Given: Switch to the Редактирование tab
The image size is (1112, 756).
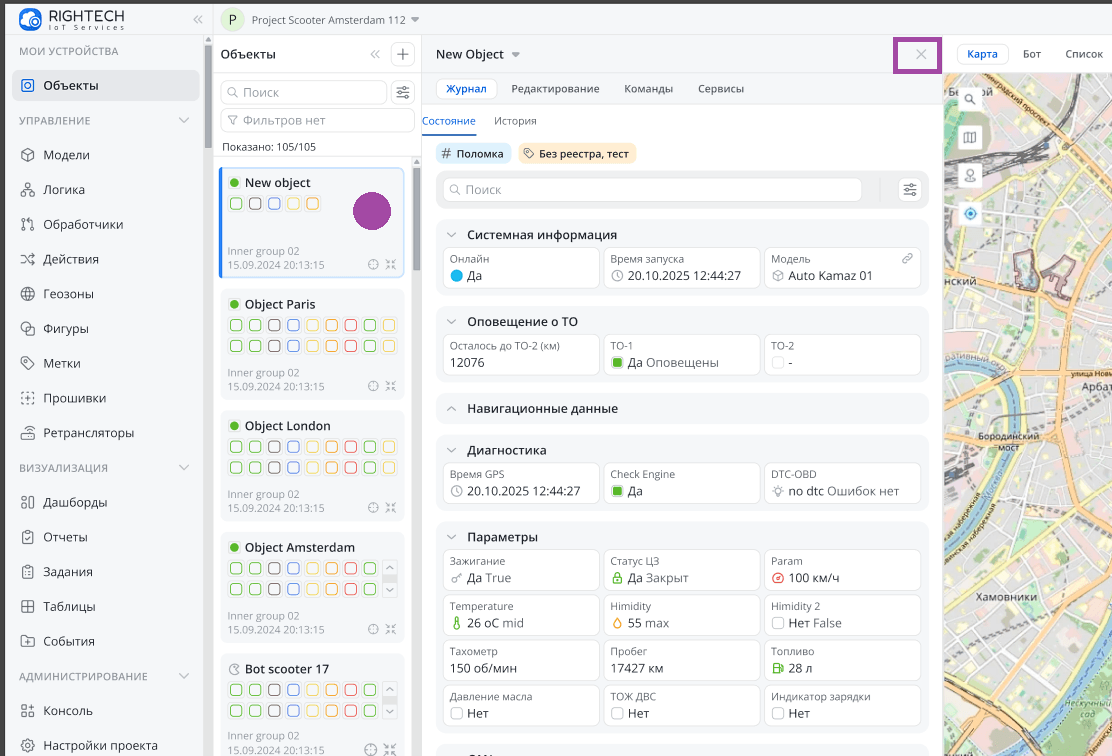Looking at the screenshot, I should pyautogui.click(x=555, y=89).
